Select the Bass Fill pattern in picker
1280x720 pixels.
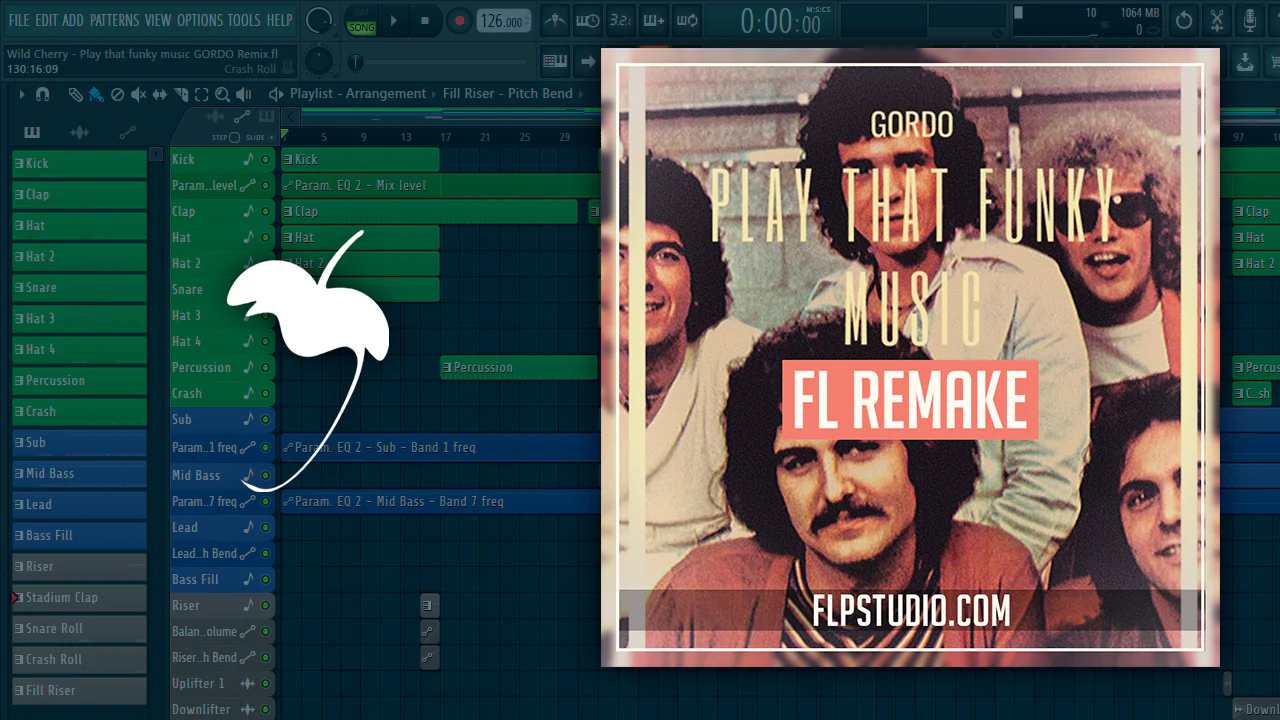(x=79, y=535)
